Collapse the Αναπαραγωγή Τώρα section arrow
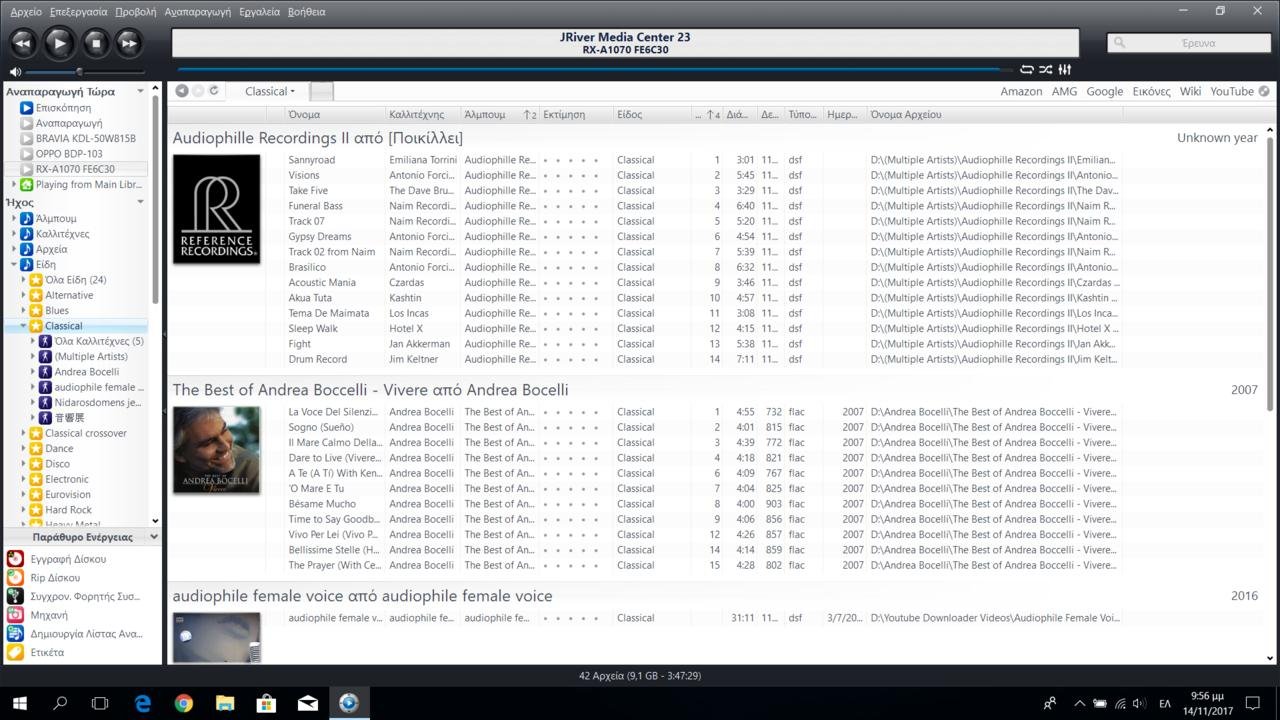The image size is (1280, 720). pyautogui.click(x=140, y=91)
